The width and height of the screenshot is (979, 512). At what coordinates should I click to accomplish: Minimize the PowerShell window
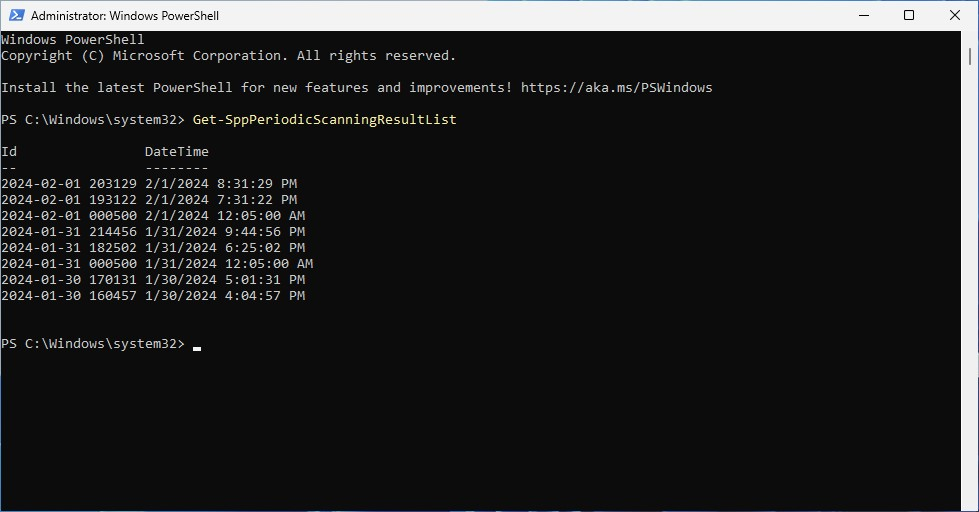point(863,15)
